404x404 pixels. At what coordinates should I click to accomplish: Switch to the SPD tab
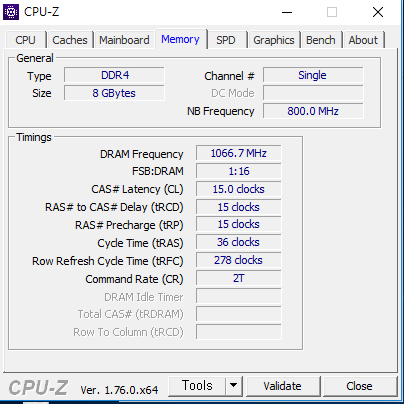tap(226, 40)
